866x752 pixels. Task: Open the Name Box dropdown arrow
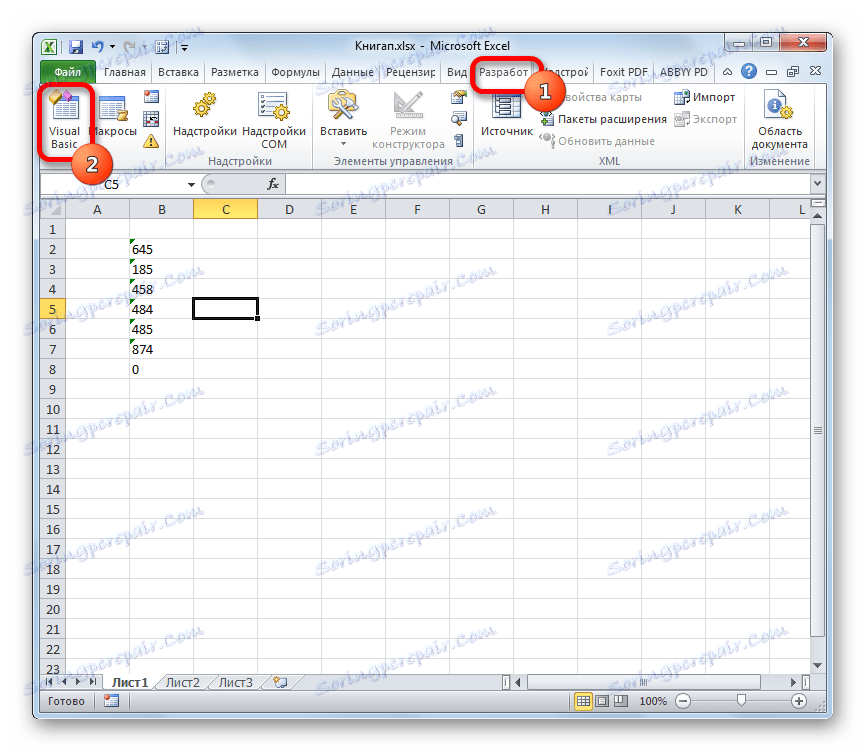(x=191, y=184)
